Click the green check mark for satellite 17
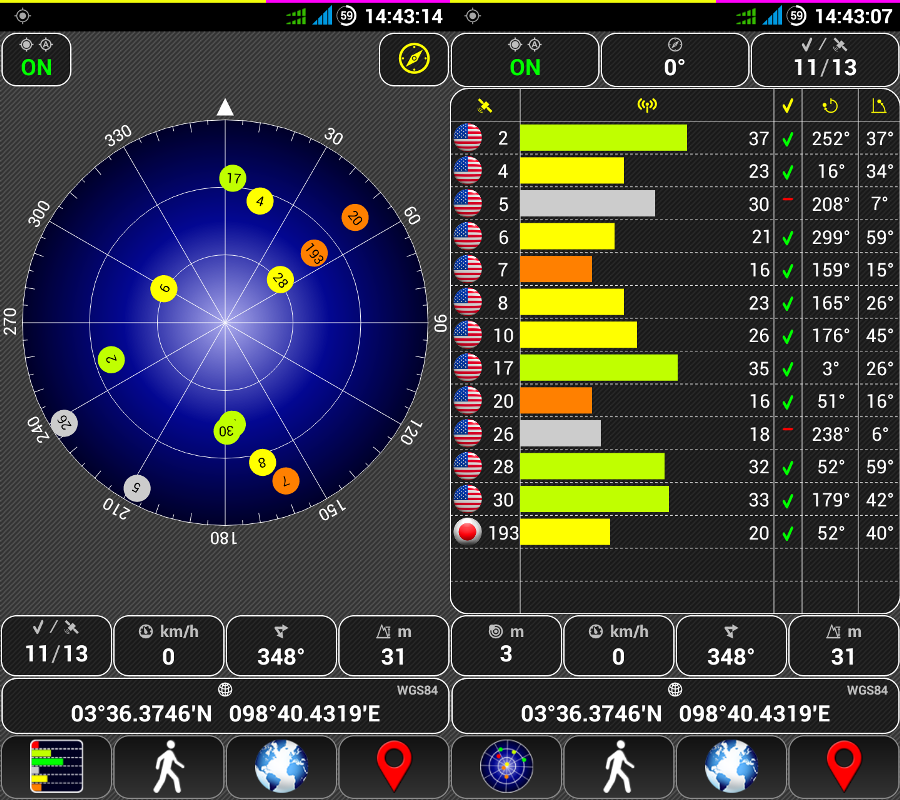Viewport: 900px width, 800px height. coord(788,369)
